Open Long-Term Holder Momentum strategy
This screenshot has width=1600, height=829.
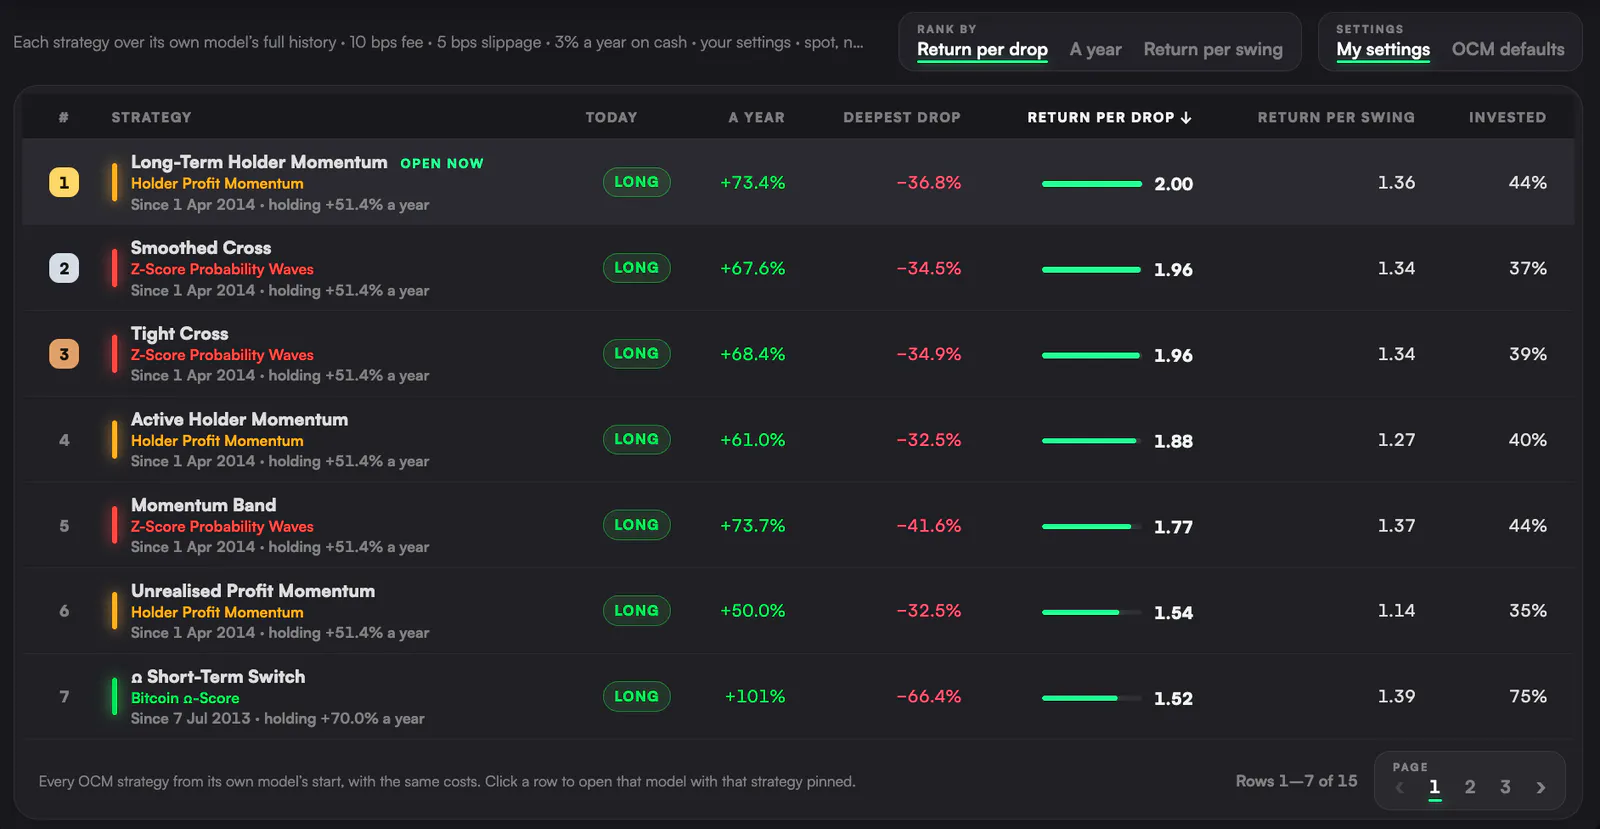pos(798,182)
